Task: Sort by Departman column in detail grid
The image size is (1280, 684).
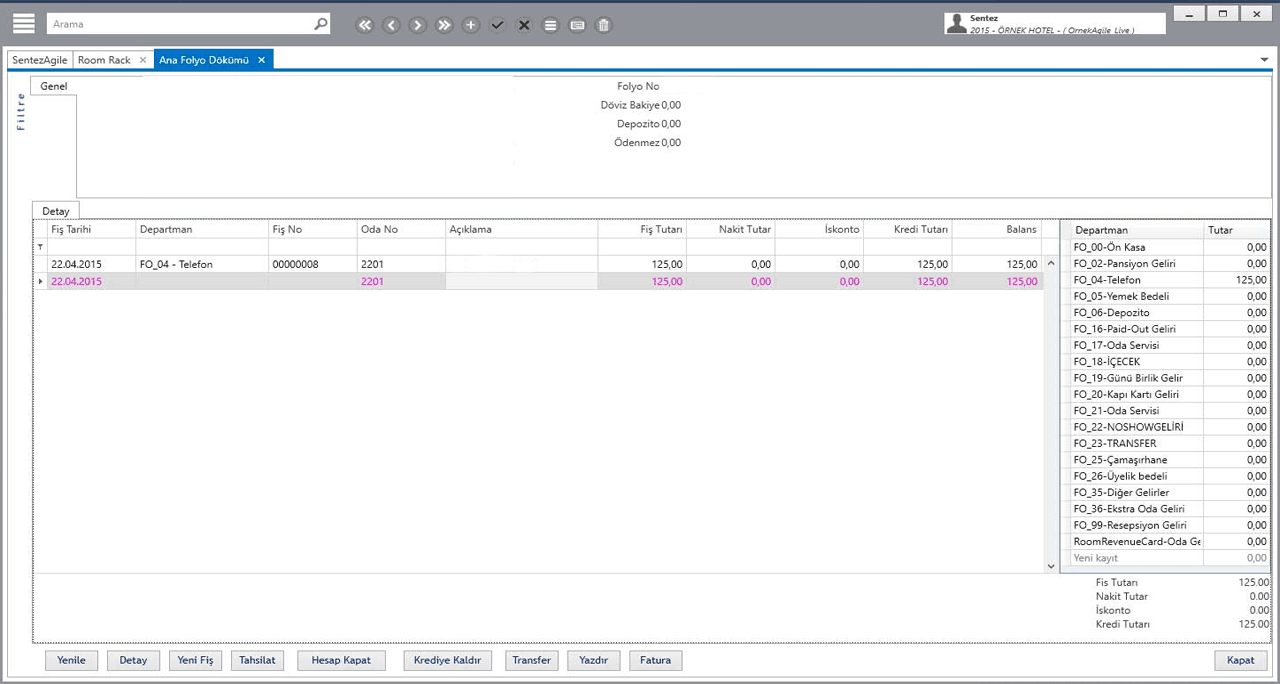Action: pyautogui.click(x=202, y=229)
